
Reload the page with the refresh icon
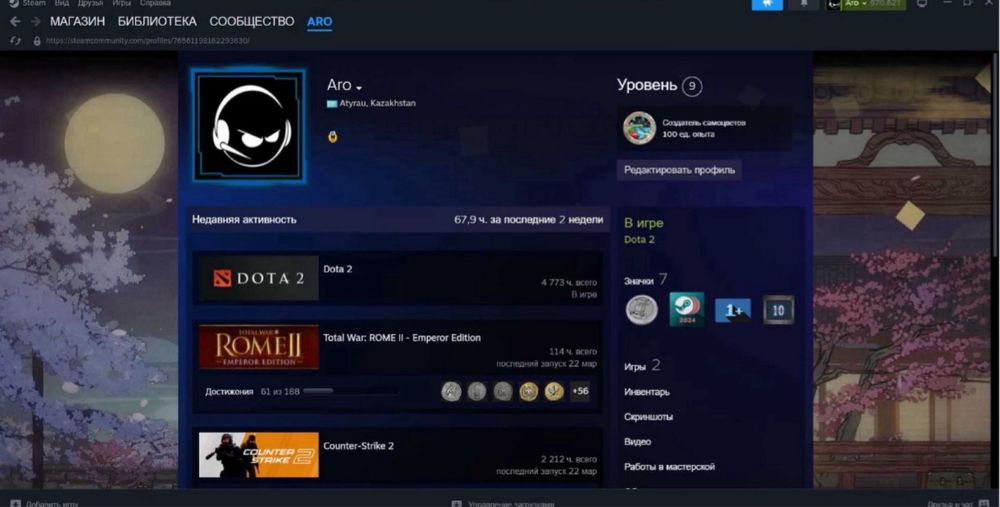pos(15,41)
